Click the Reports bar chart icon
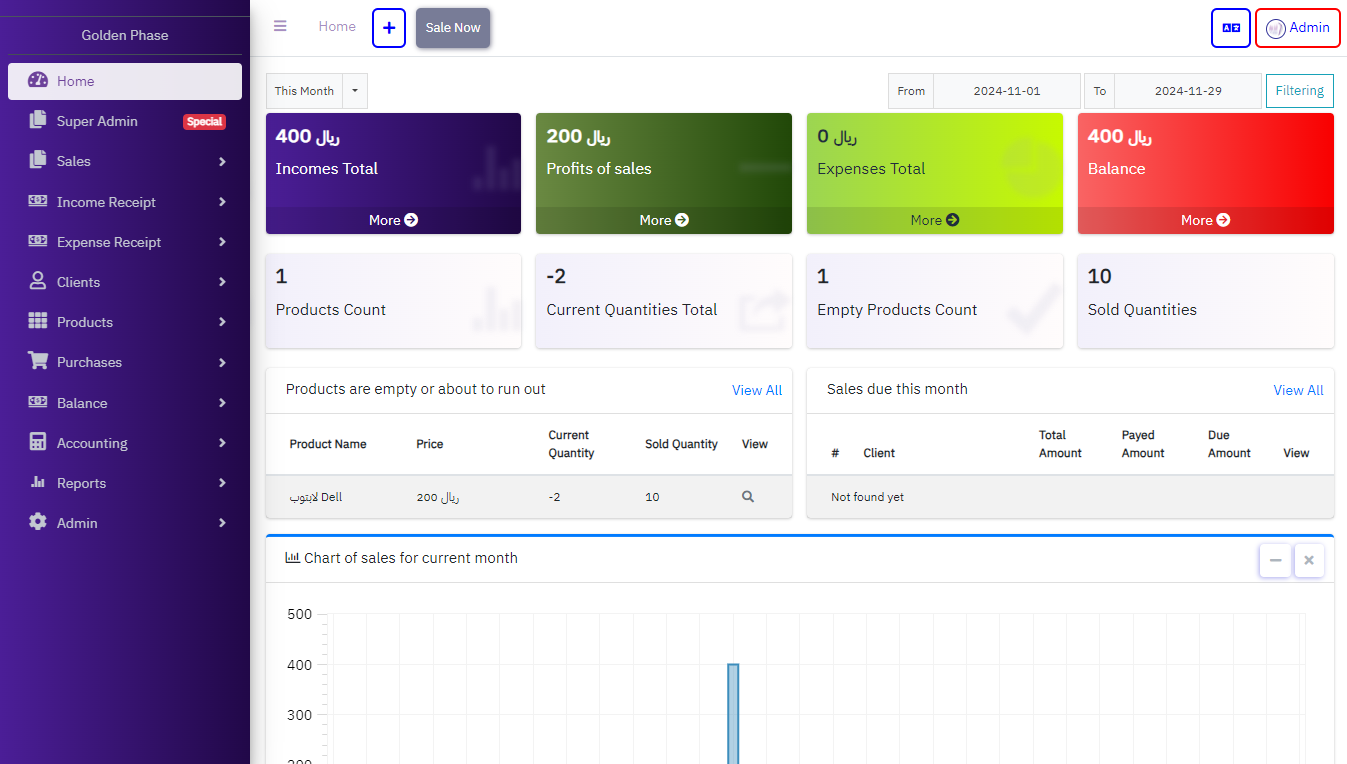Viewport: 1347px width, 764px height. point(38,482)
